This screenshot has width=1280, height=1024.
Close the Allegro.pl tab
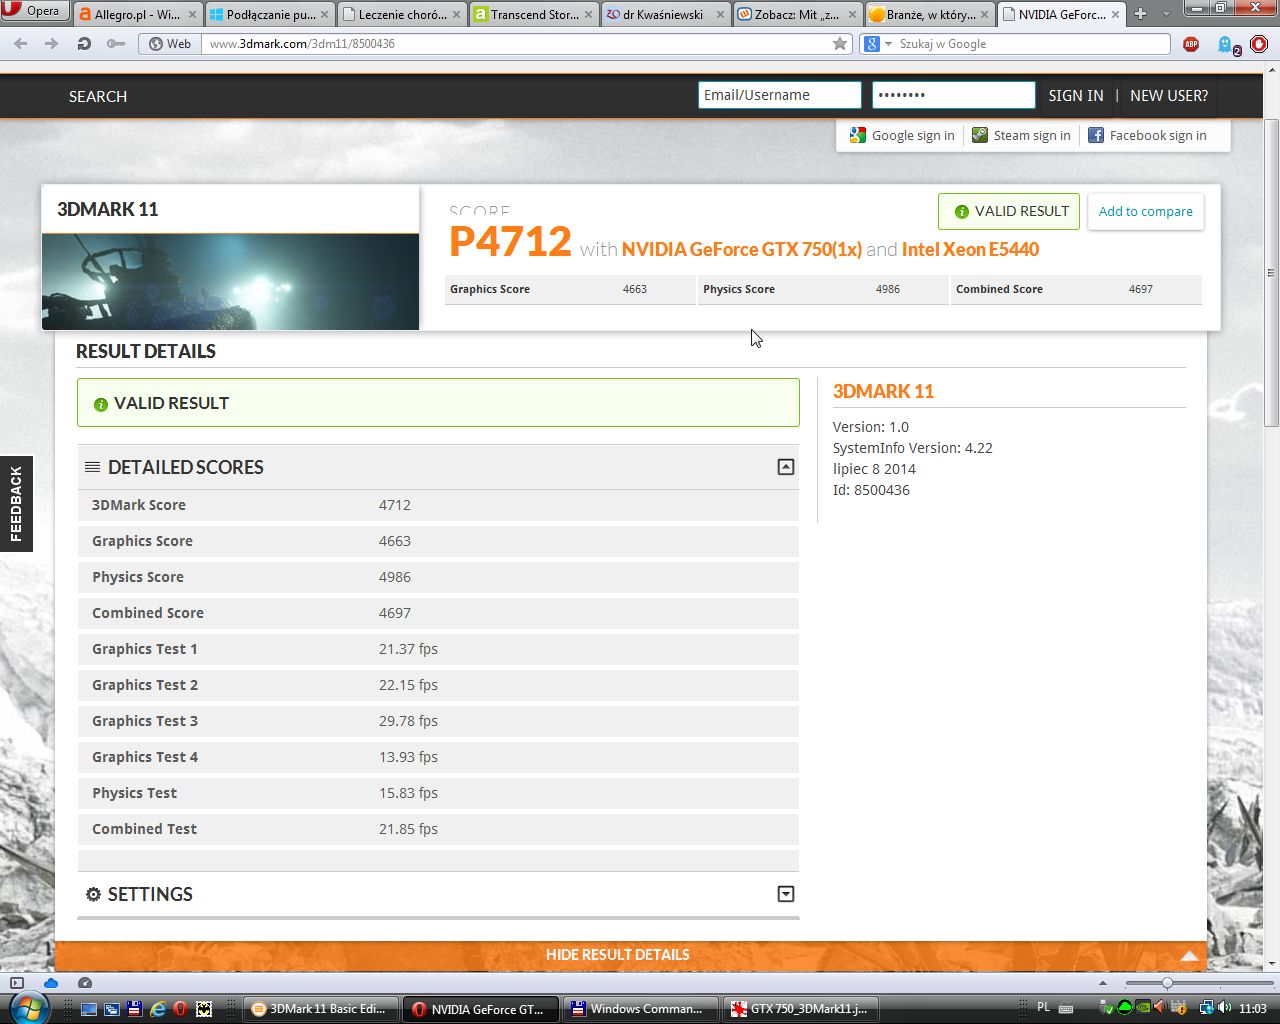click(192, 15)
